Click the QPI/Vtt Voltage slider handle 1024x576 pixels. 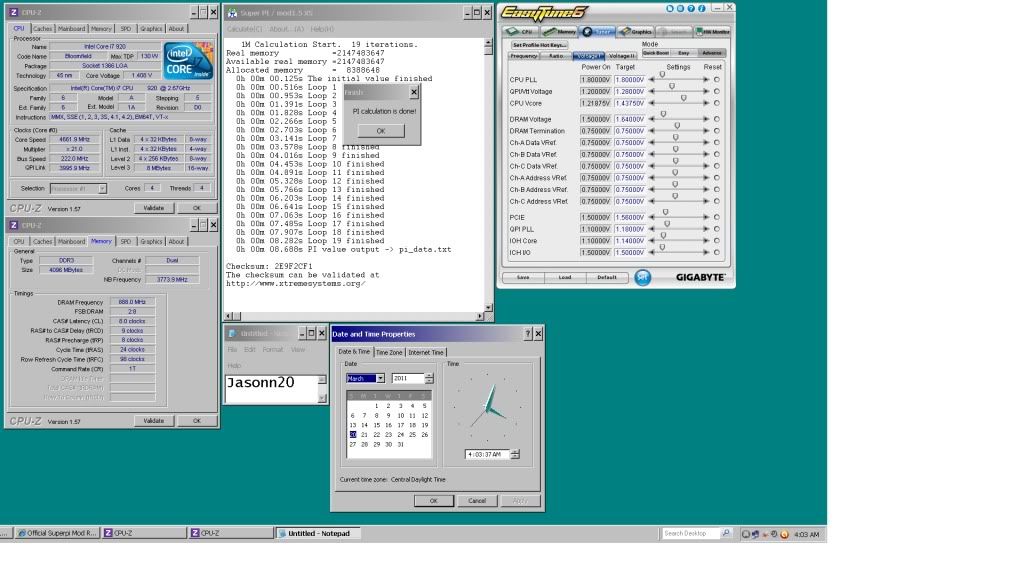[x=671, y=87]
